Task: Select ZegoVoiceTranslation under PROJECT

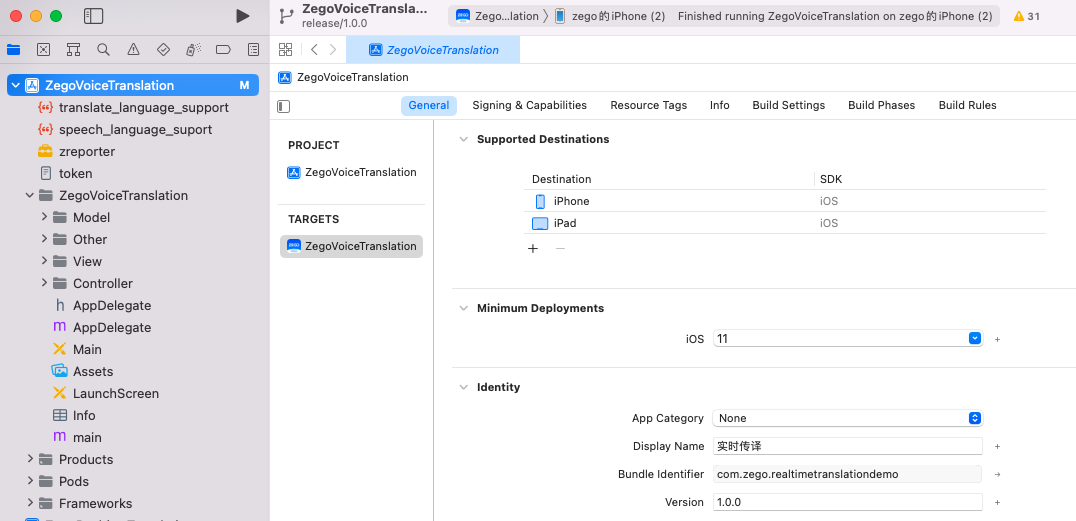Action: (351, 172)
